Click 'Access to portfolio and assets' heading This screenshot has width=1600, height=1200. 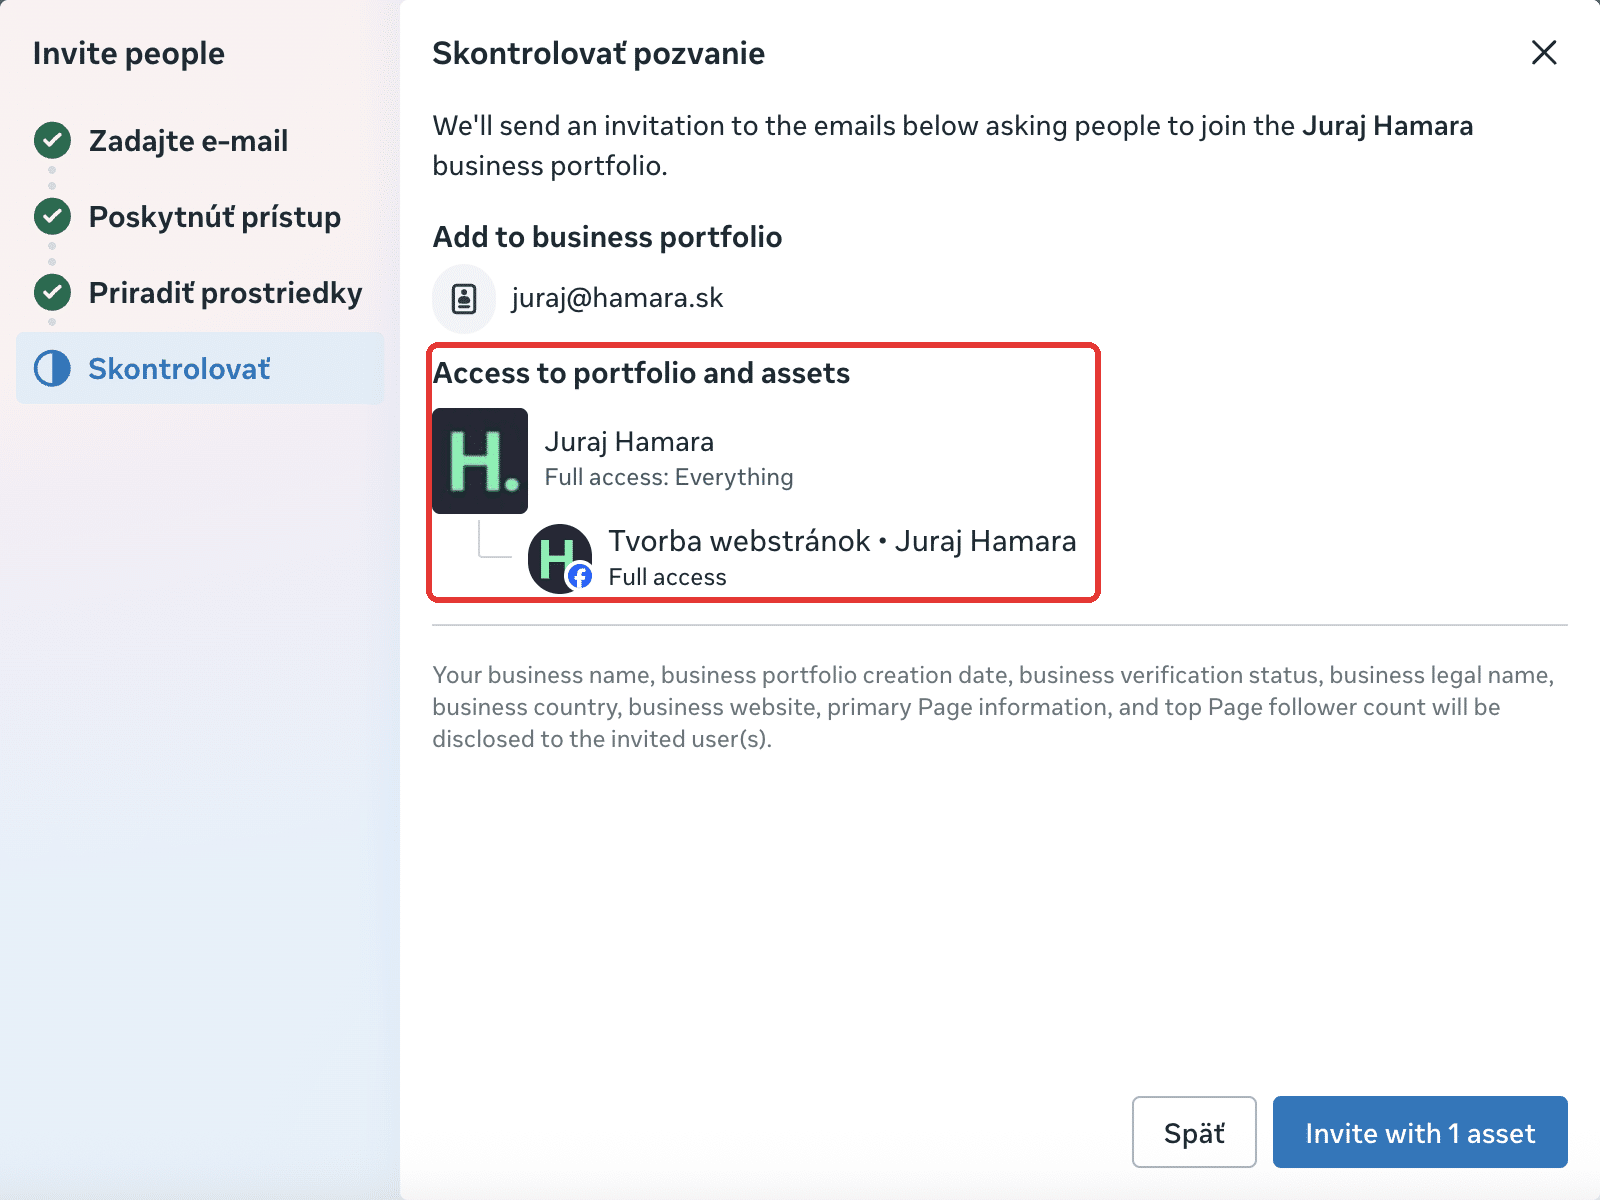641,373
